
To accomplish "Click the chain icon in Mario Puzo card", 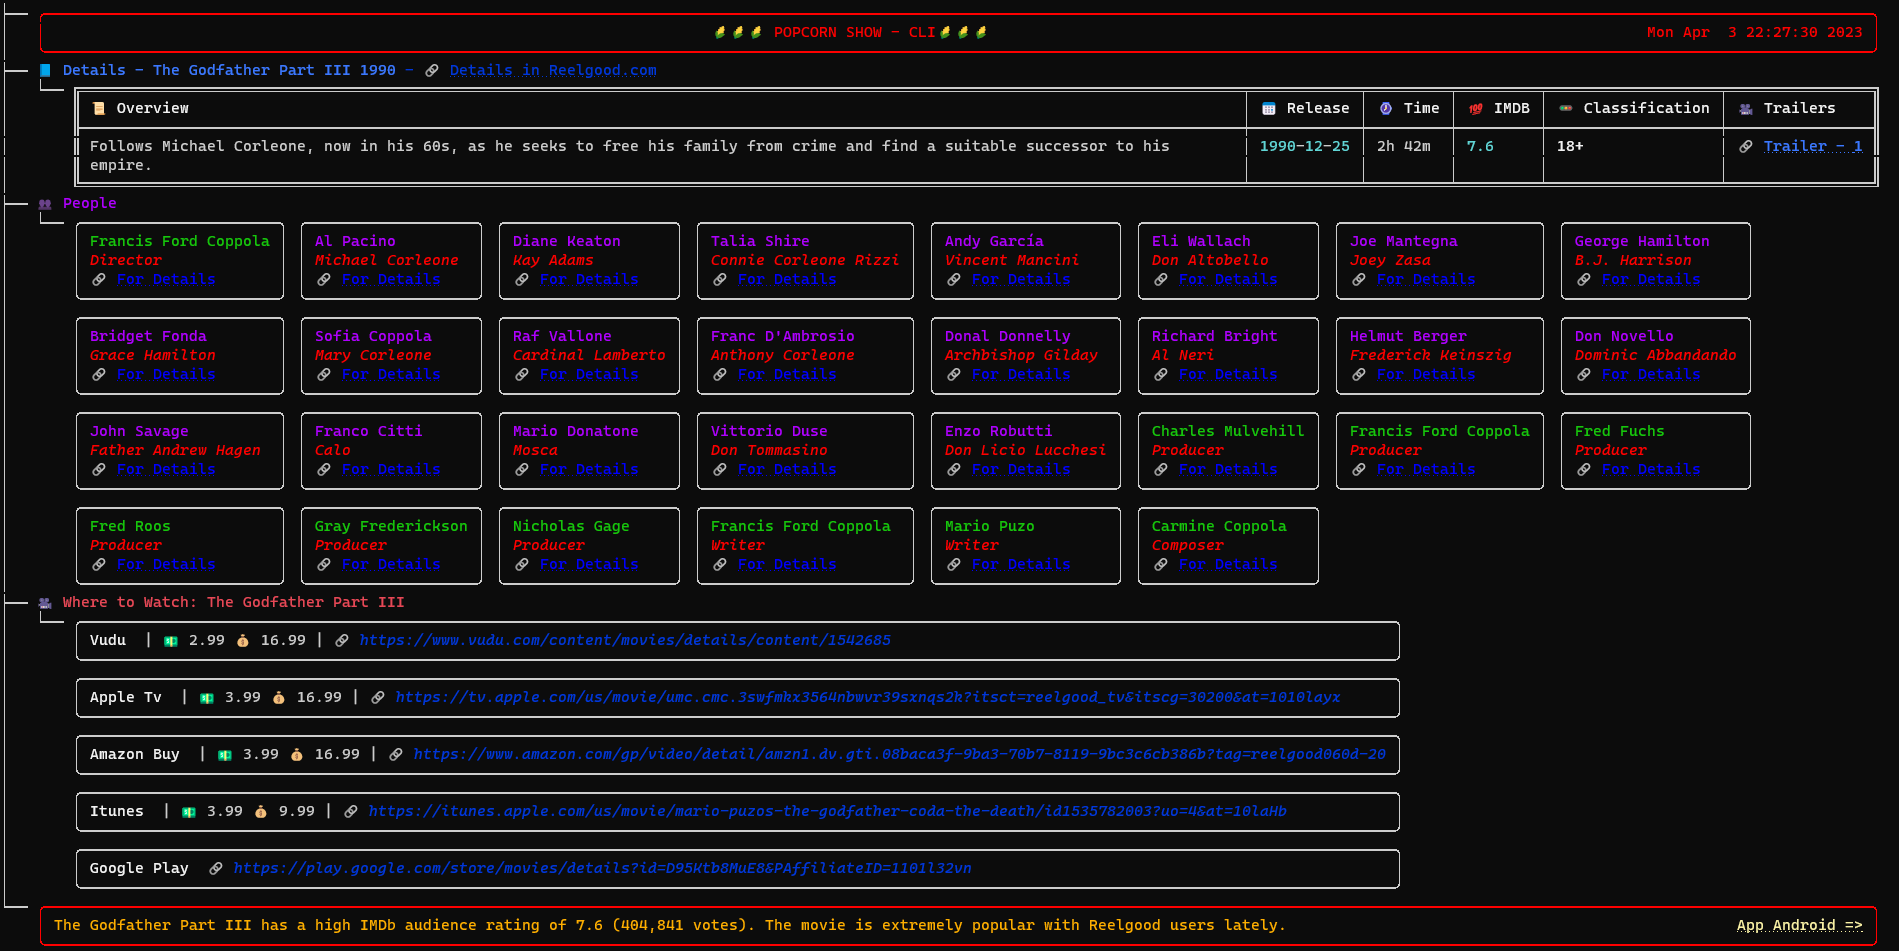I will [954, 565].
